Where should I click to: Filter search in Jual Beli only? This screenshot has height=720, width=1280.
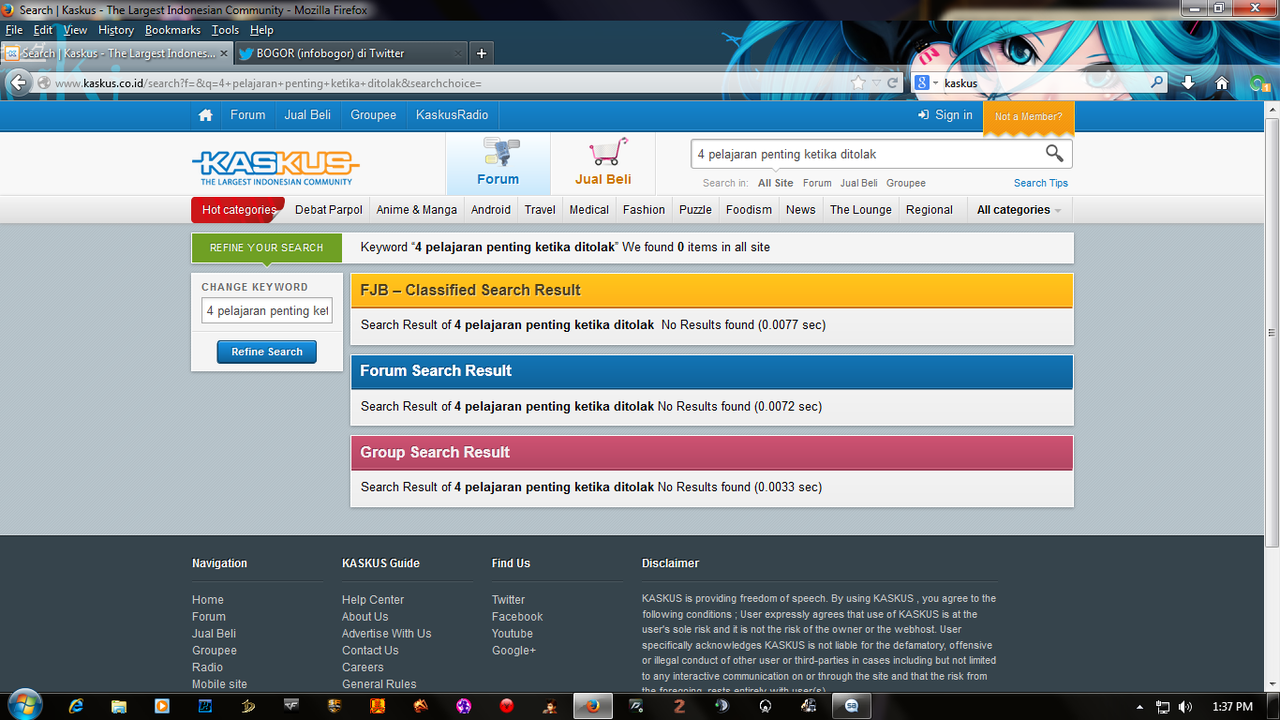click(x=859, y=183)
